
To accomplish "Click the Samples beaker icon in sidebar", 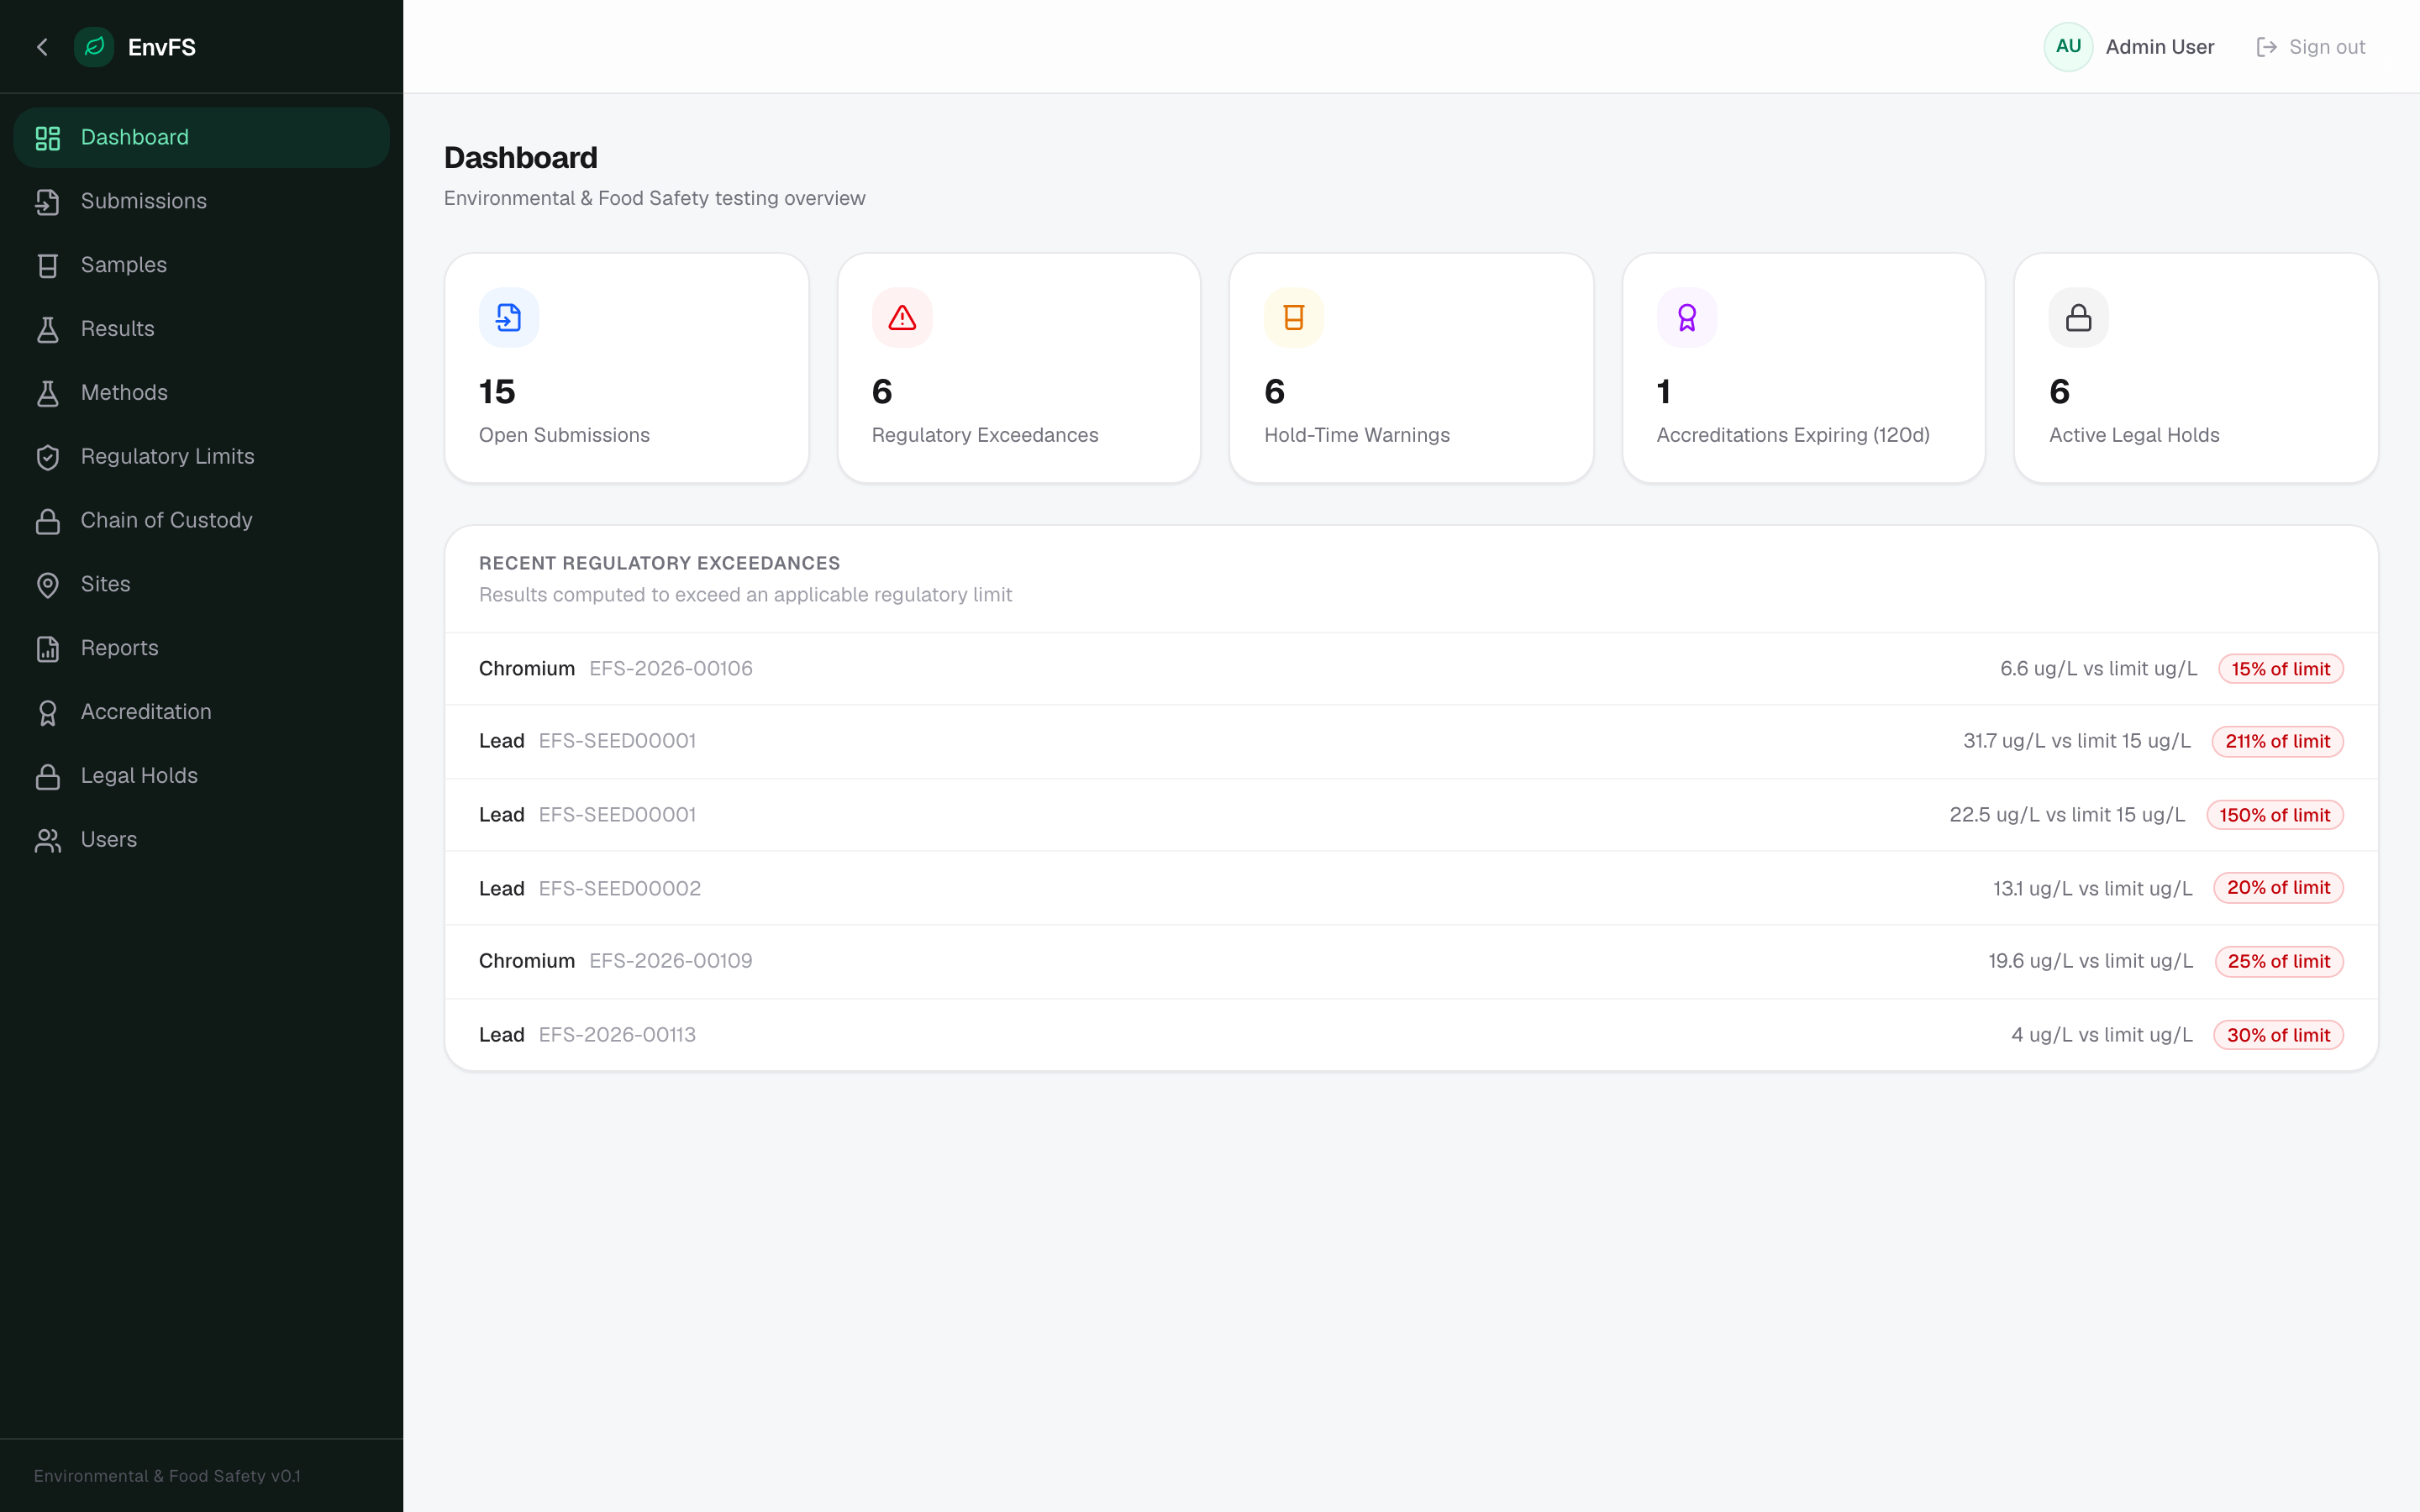I will click(47, 266).
